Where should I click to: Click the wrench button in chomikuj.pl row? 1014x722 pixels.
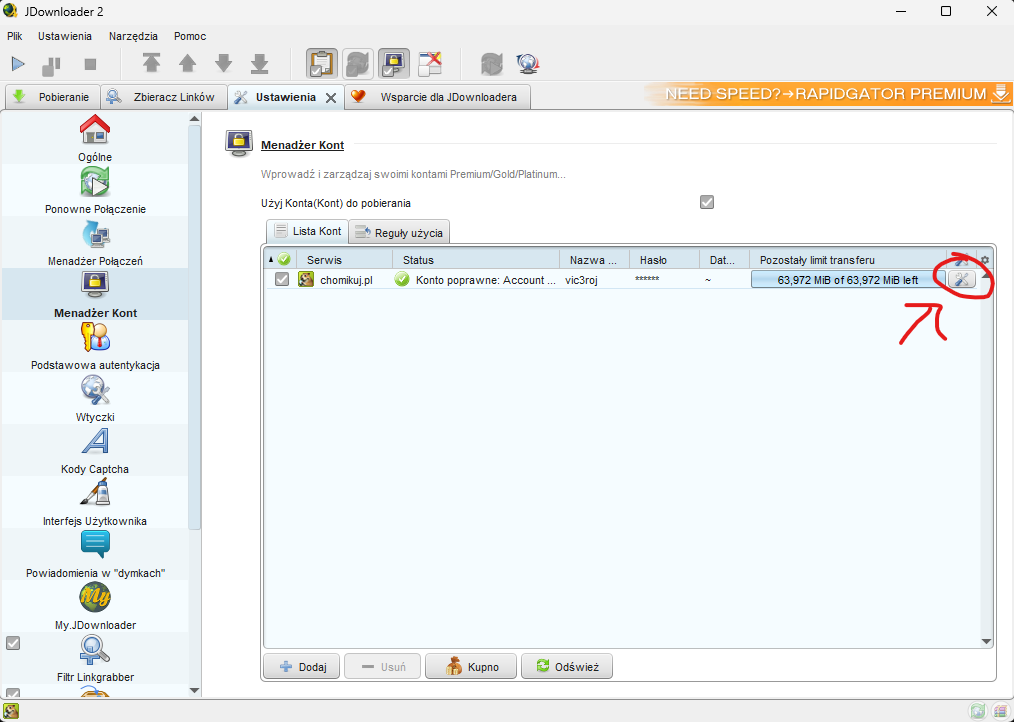[962, 279]
